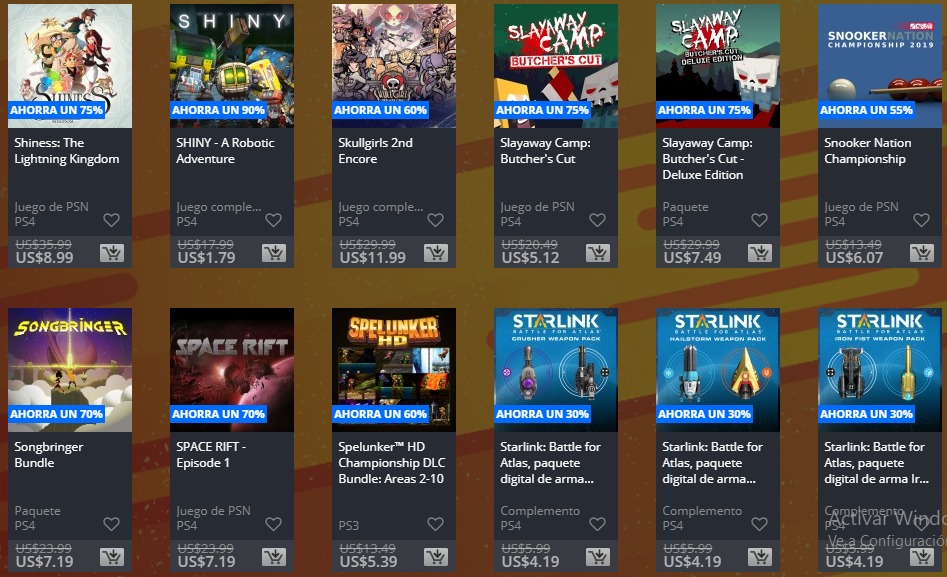The height and width of the screenshot is (577, 947).
Task: Open the Spelunker HD Championship DLC Bundle link
Action: click(x=391, y=463)
